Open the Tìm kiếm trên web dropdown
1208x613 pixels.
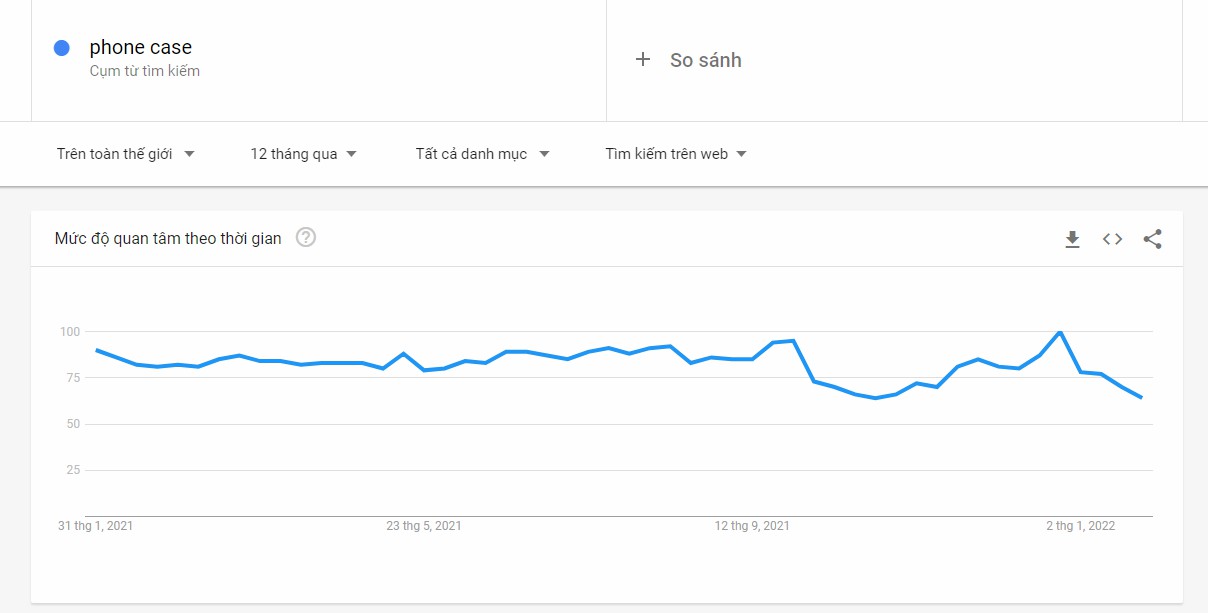point(676,154)
